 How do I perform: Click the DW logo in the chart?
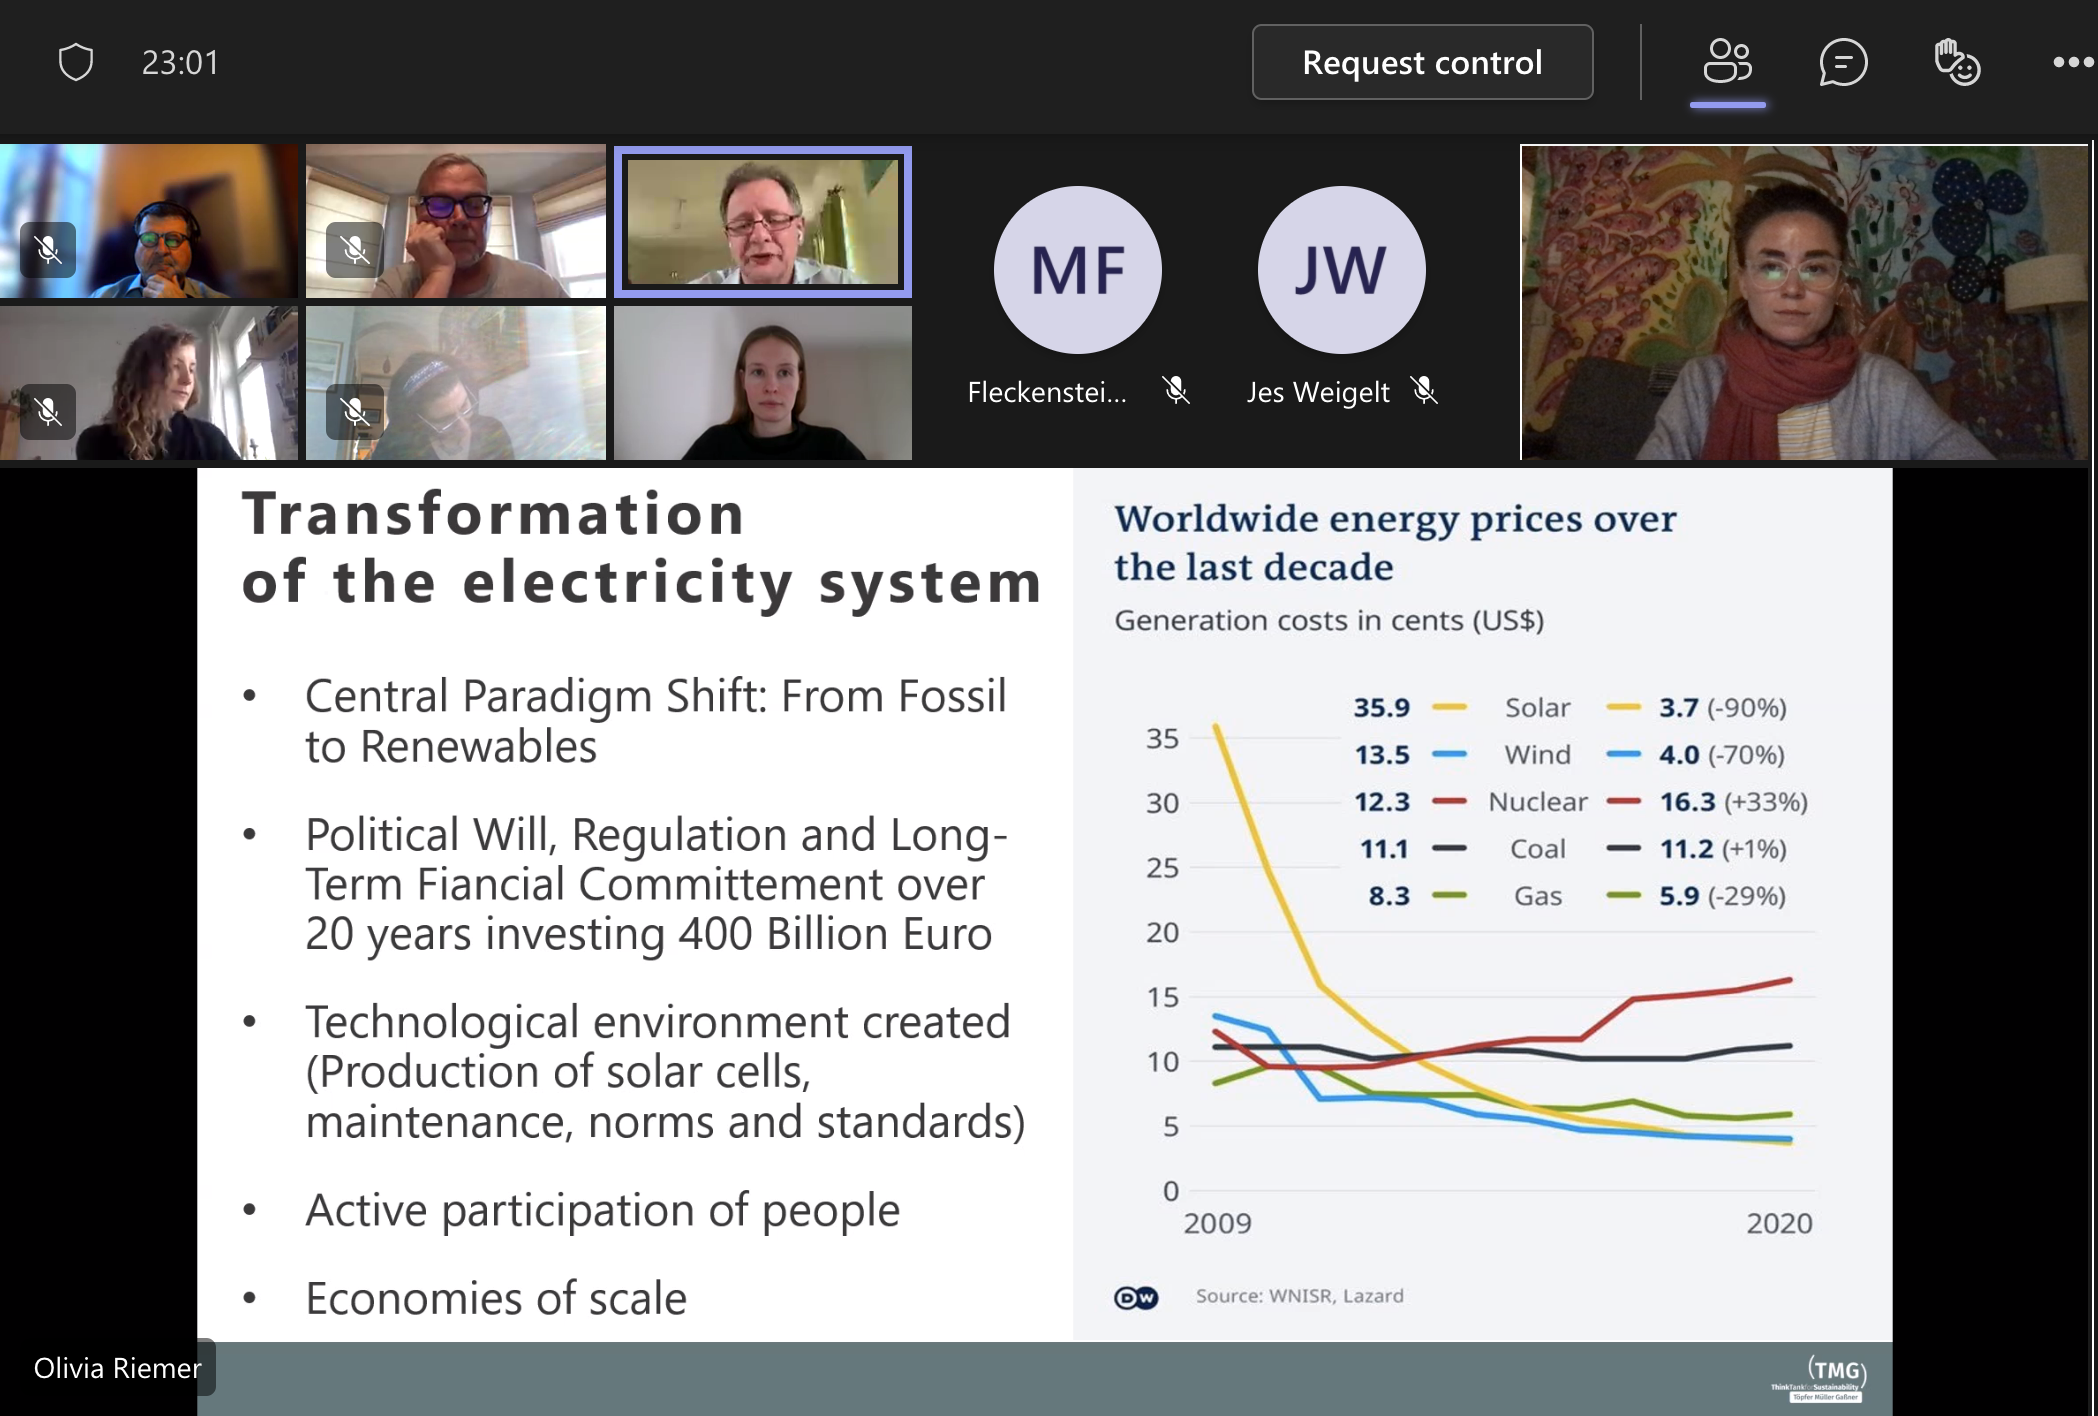[1135, 1297]
